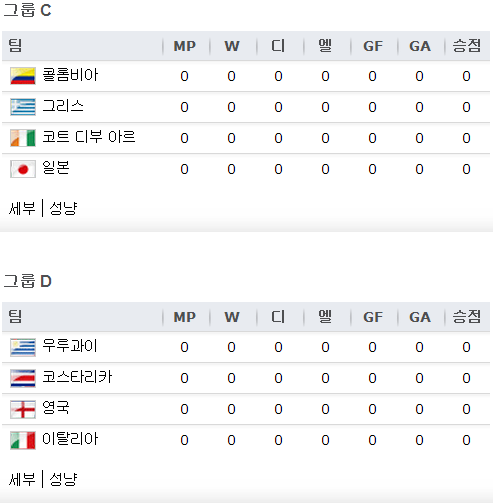
Task: Click 성냥 link under Group C
Action: coord(63,208)
